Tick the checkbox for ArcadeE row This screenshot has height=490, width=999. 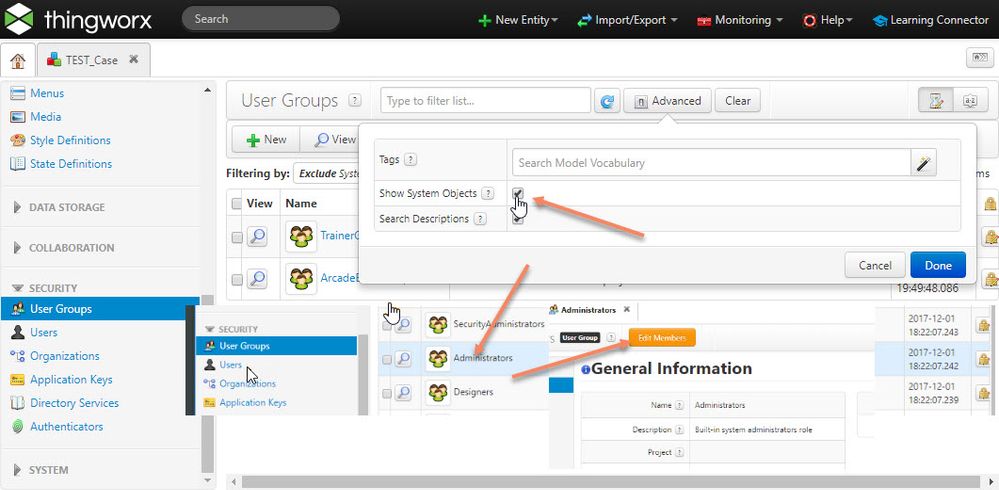tap(236, 279)
